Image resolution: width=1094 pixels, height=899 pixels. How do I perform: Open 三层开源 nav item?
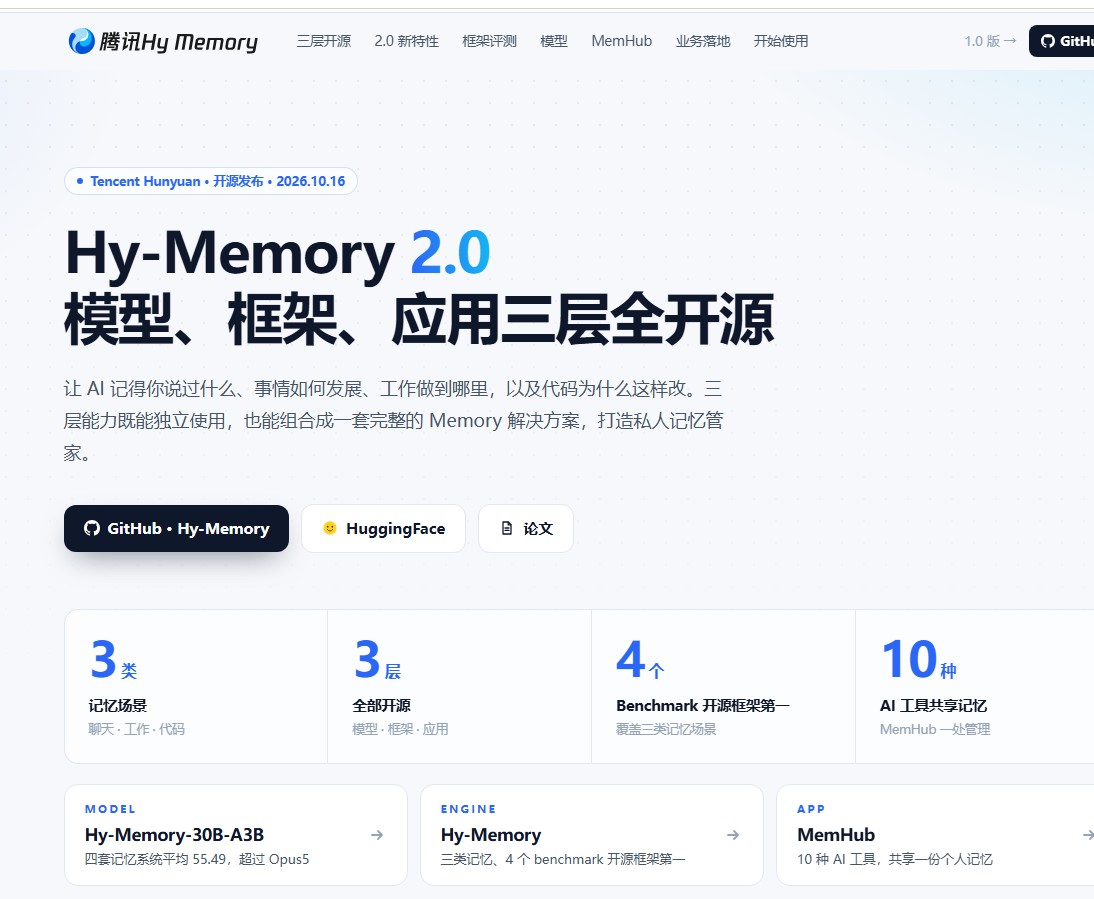click(x=324, y=41)
